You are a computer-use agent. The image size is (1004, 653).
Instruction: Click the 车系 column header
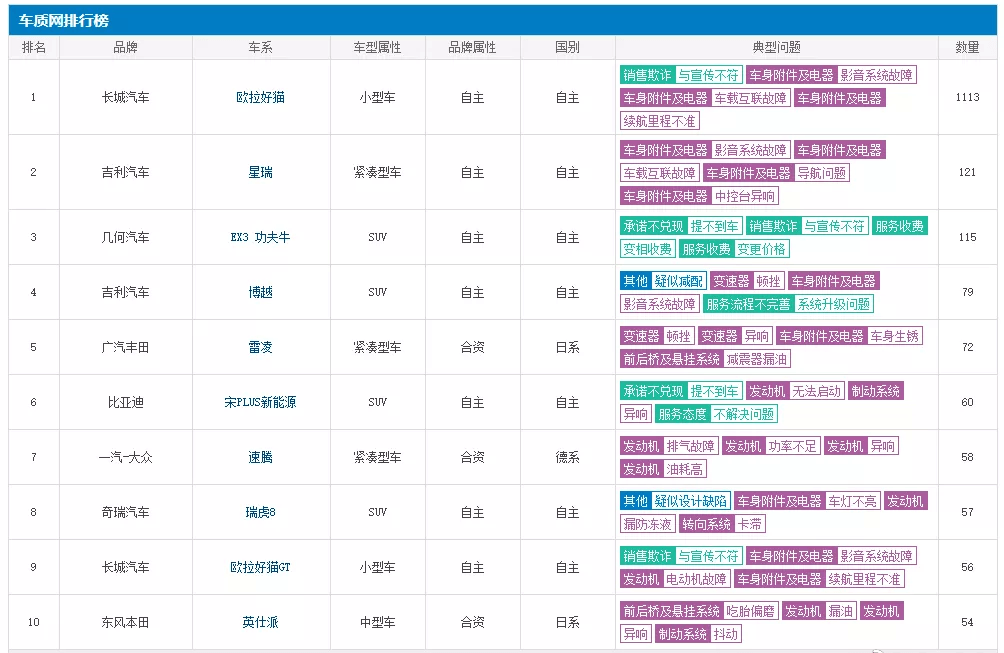tap(261, 47)
